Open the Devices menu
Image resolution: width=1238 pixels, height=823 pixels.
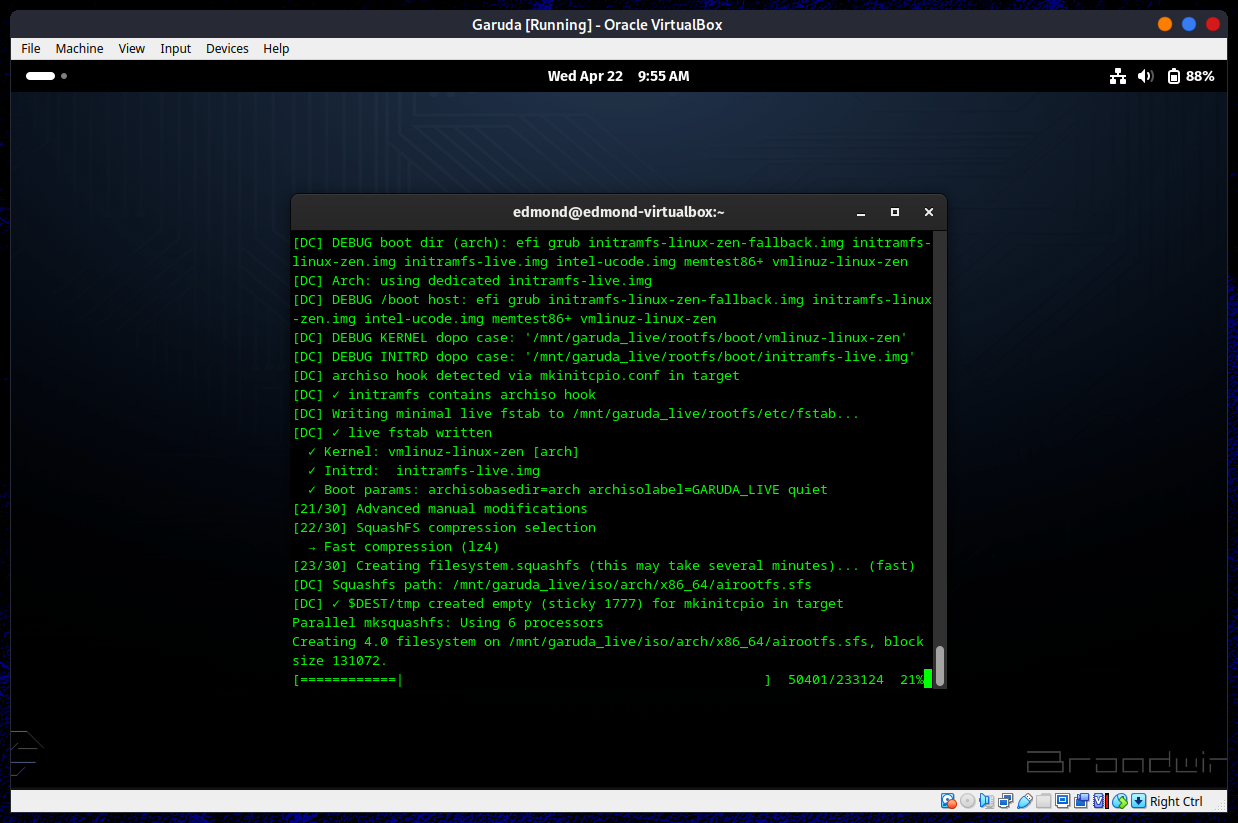pos(227,48)
